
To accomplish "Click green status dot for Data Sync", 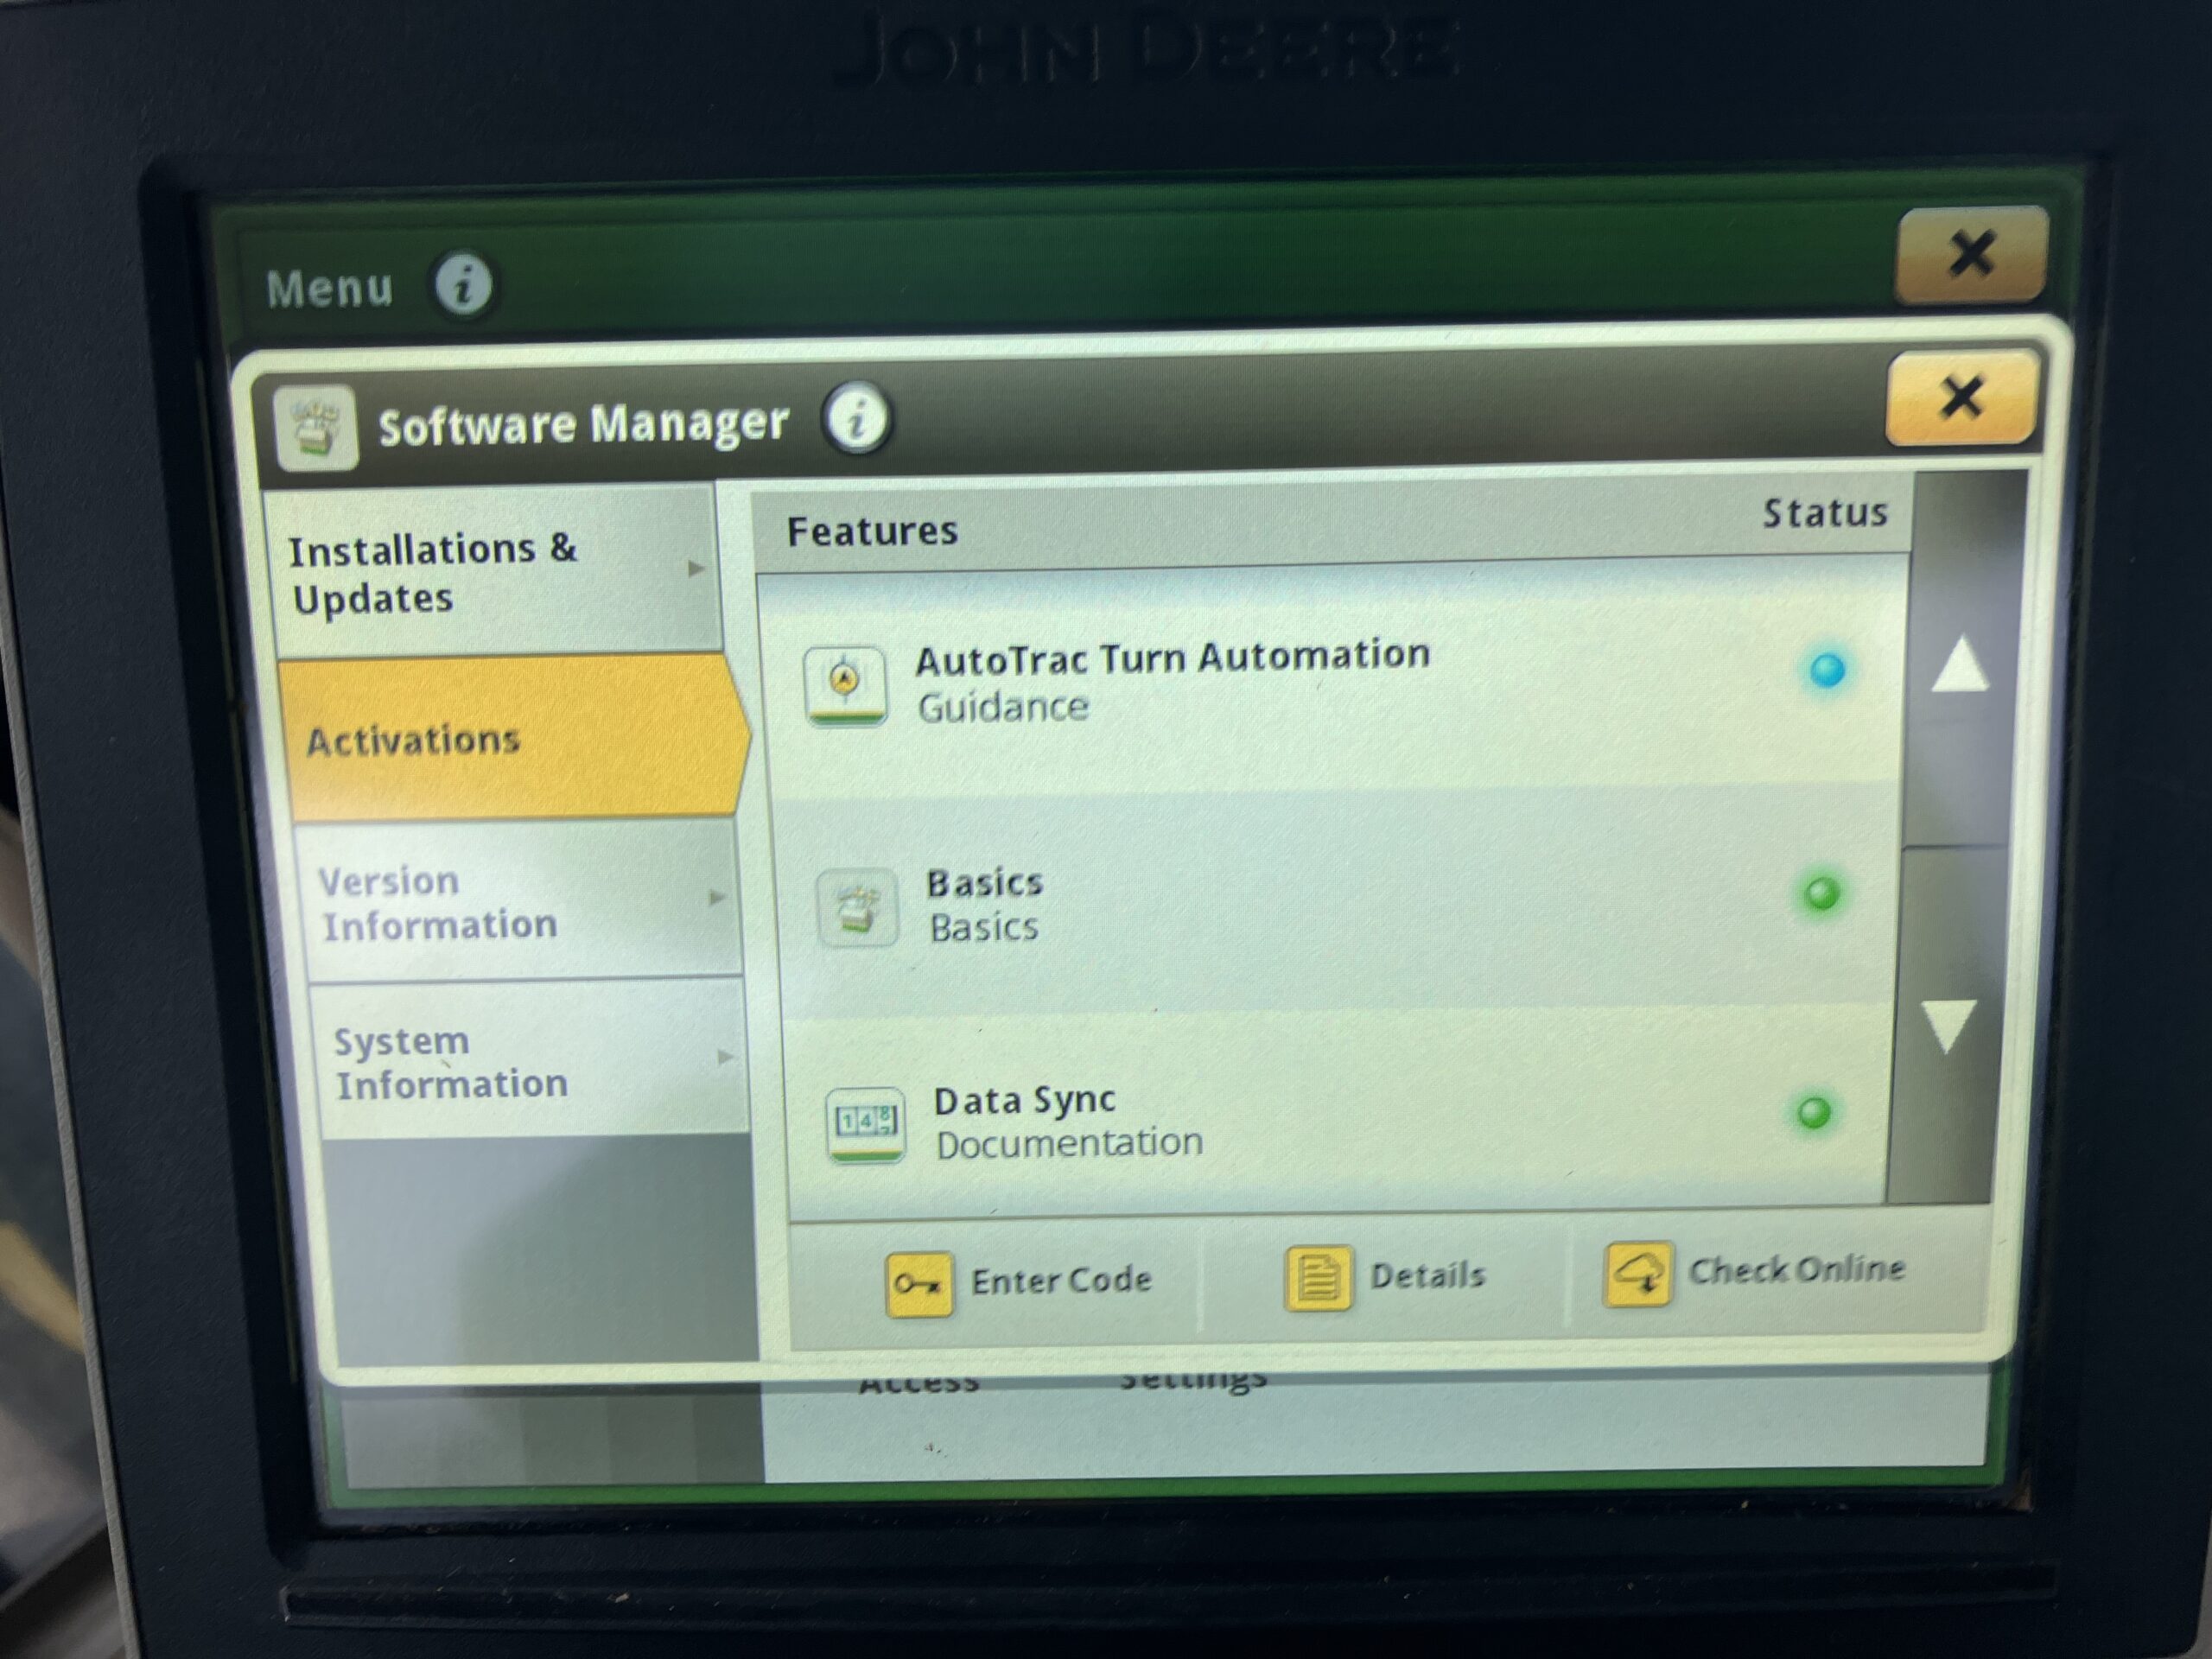I will coord(1814,1112).
